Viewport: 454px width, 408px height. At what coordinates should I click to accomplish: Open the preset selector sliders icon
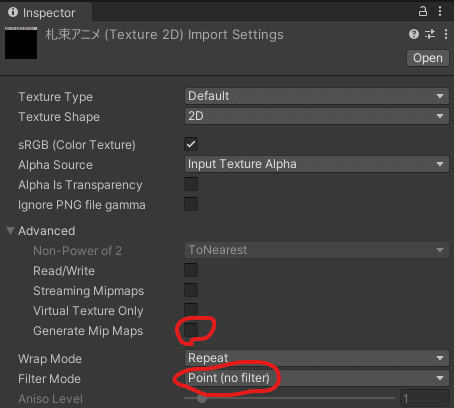click(x=430, y=34)
